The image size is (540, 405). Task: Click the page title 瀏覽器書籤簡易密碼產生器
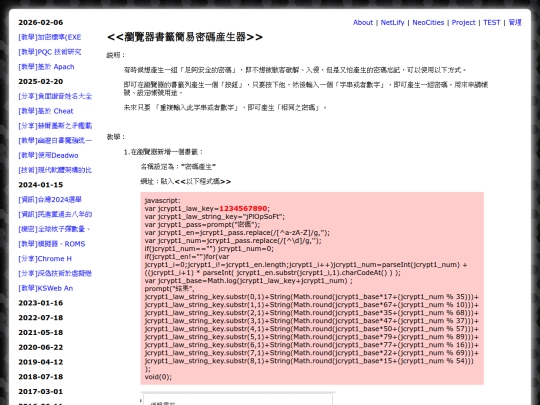[x=185, y=37]
